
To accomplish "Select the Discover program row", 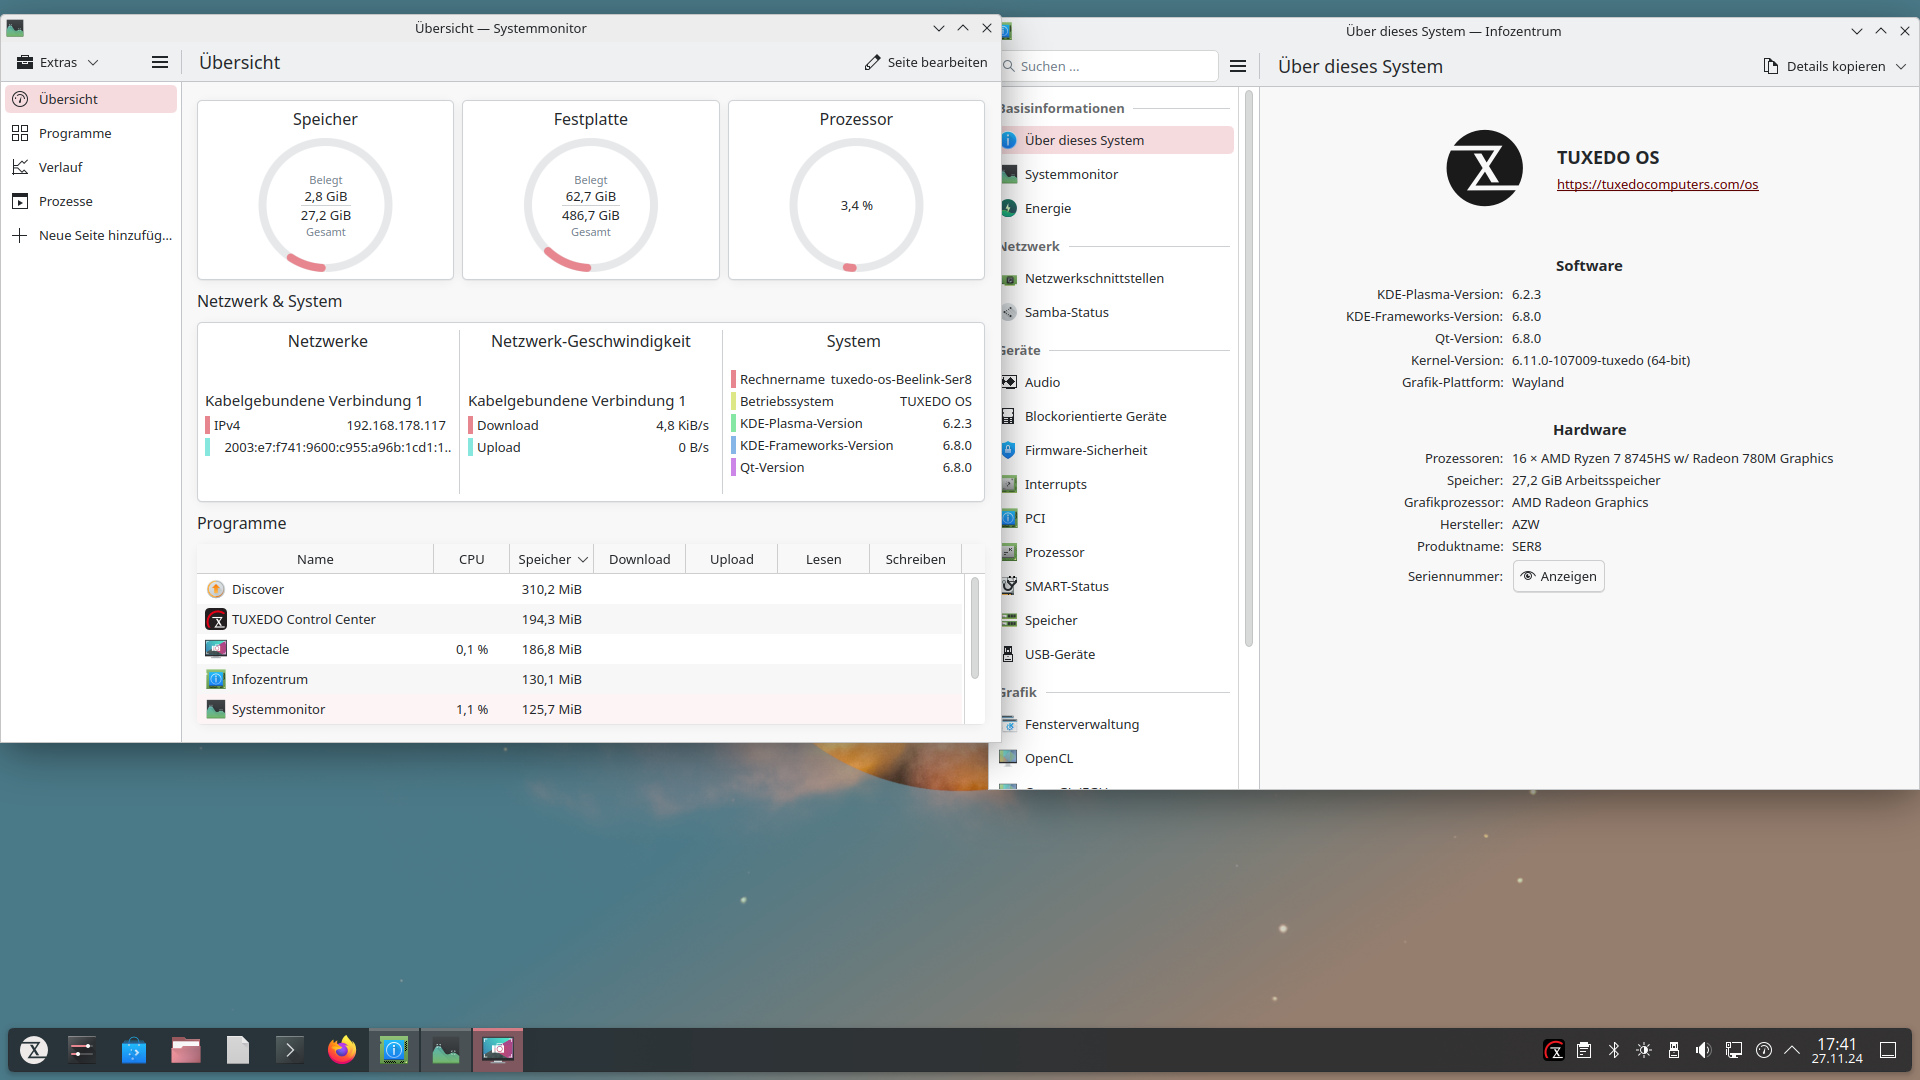I will (580, 589).
